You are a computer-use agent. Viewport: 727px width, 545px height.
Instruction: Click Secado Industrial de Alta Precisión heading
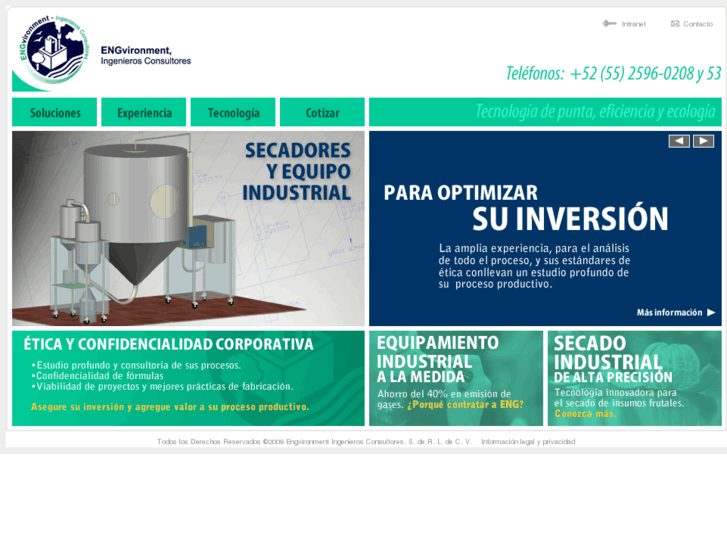tap(613, 360)
